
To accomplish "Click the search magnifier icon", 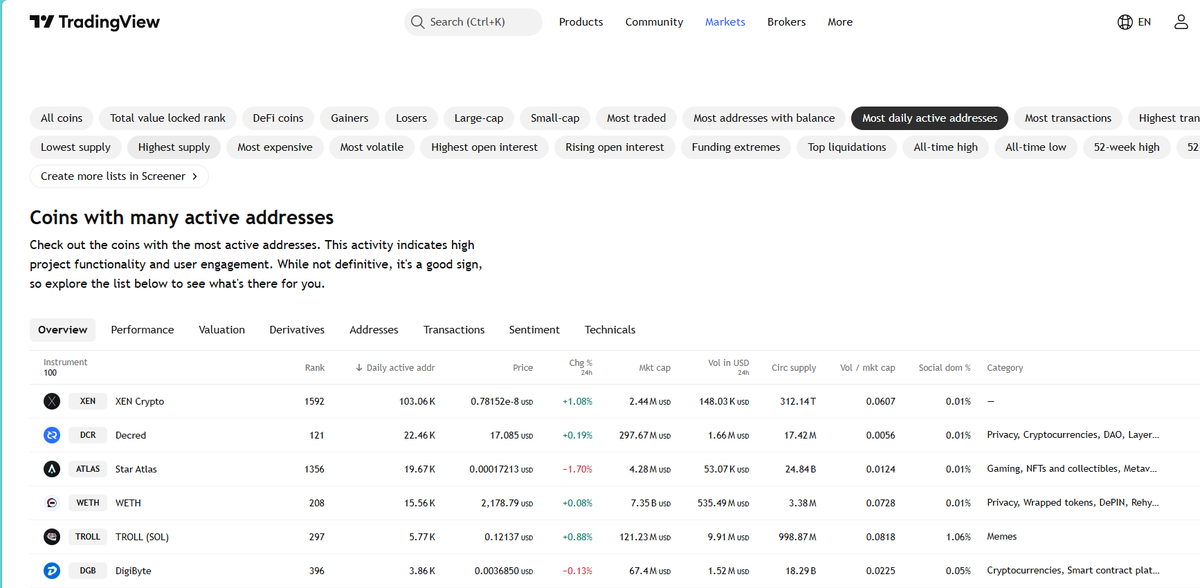I will [x=418, y=22].
